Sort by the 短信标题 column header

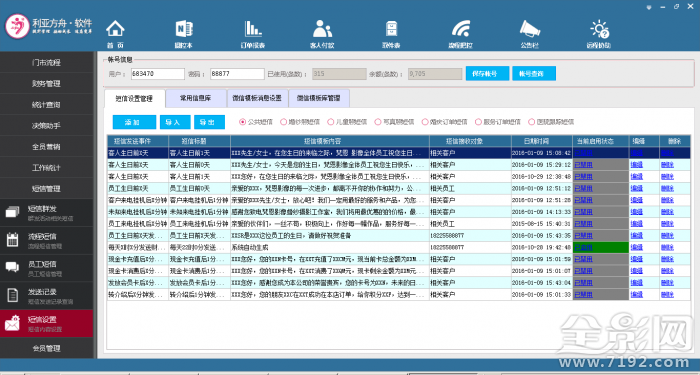200,141
